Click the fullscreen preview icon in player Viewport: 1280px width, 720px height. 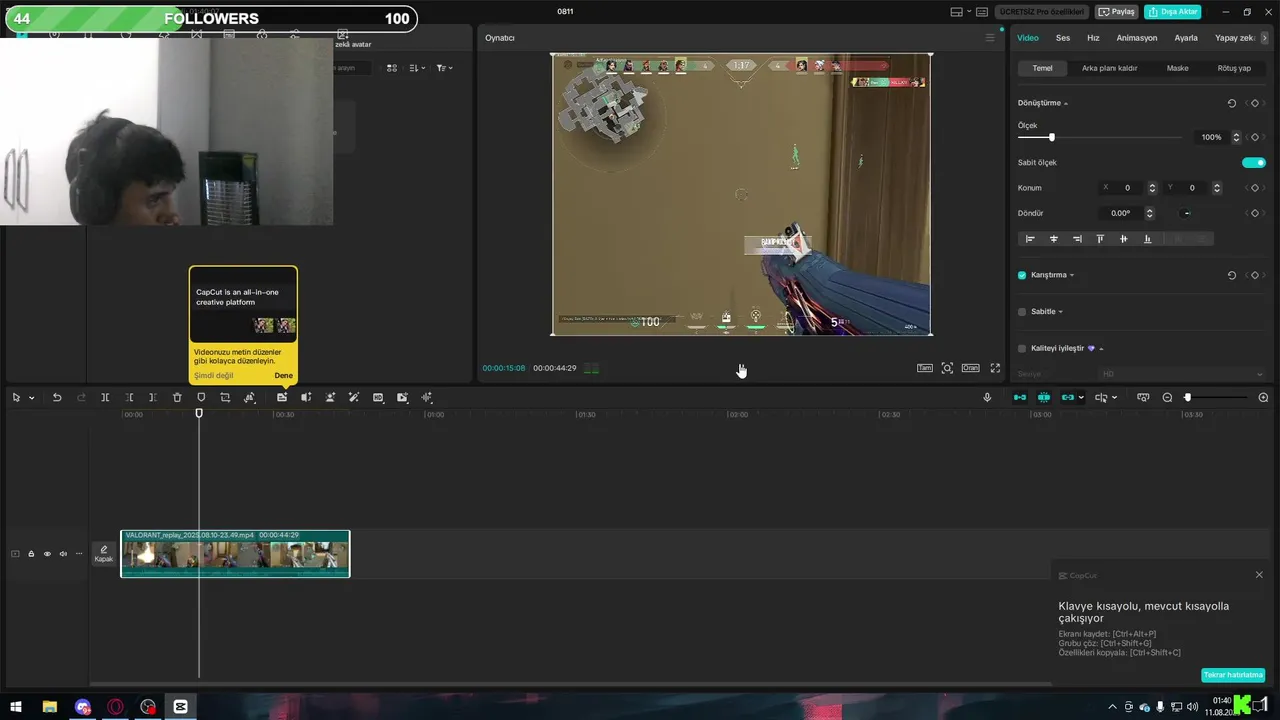[x=995, y=368]
